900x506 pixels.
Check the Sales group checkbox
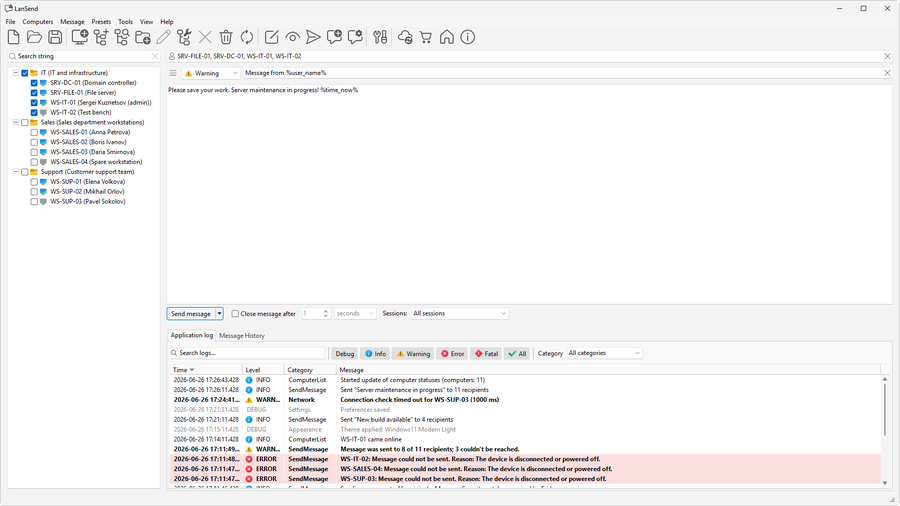[25, 122]
